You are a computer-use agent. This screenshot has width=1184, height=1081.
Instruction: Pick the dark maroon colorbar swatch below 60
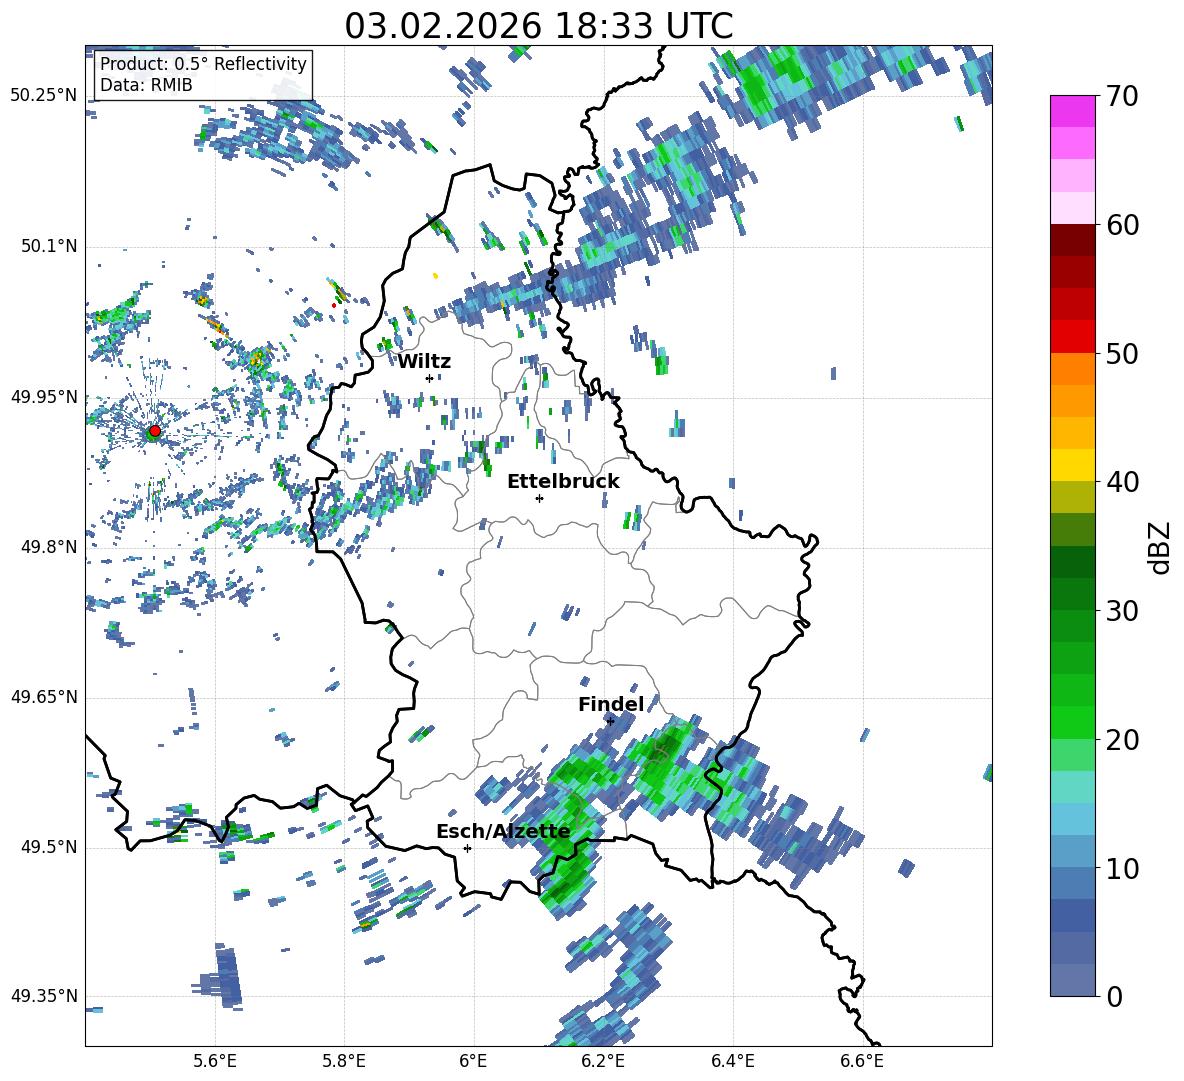1073,240
